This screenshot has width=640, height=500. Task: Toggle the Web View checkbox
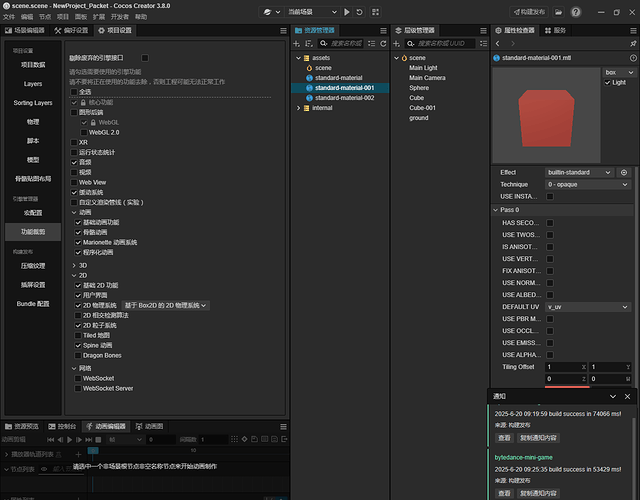(74, 182)
